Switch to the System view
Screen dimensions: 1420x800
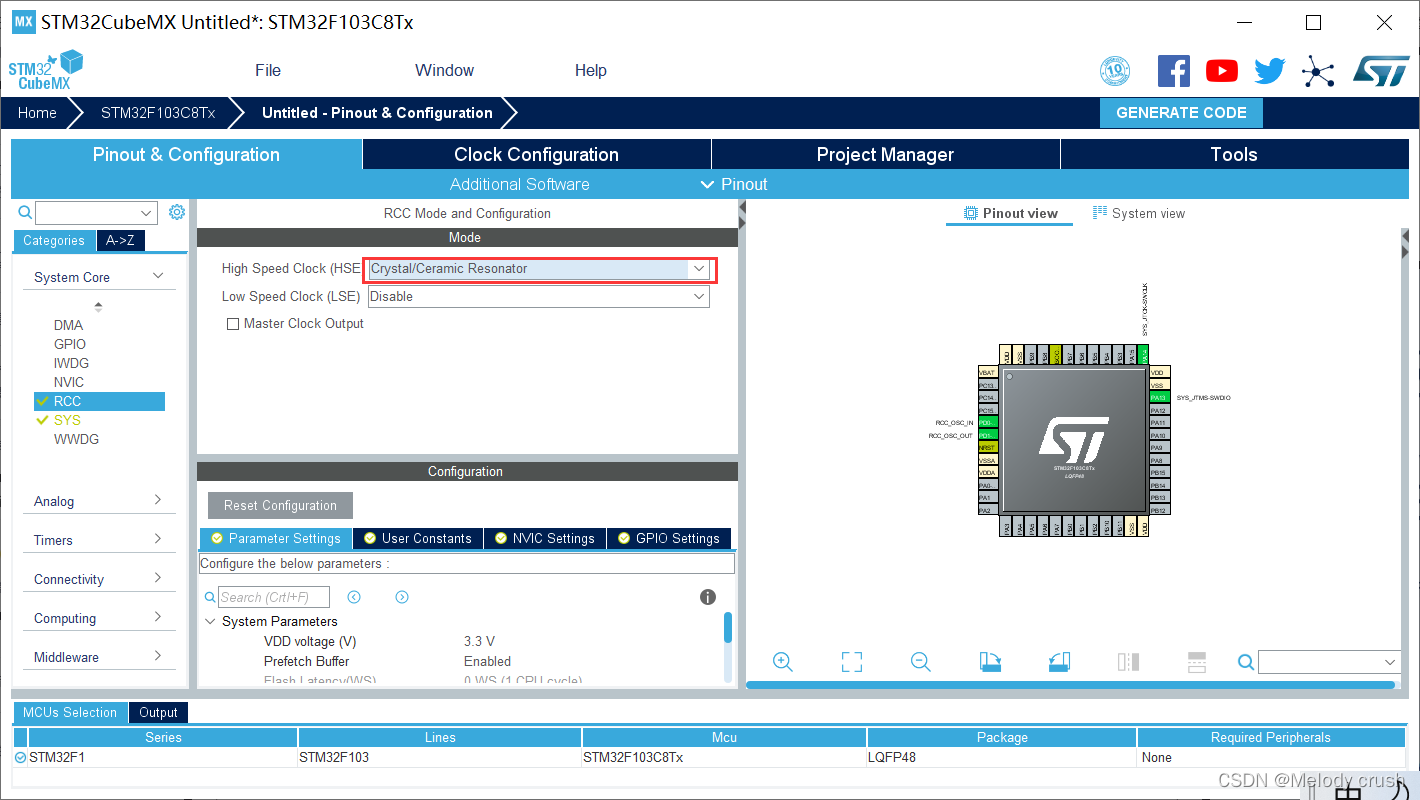(1139, 213)
